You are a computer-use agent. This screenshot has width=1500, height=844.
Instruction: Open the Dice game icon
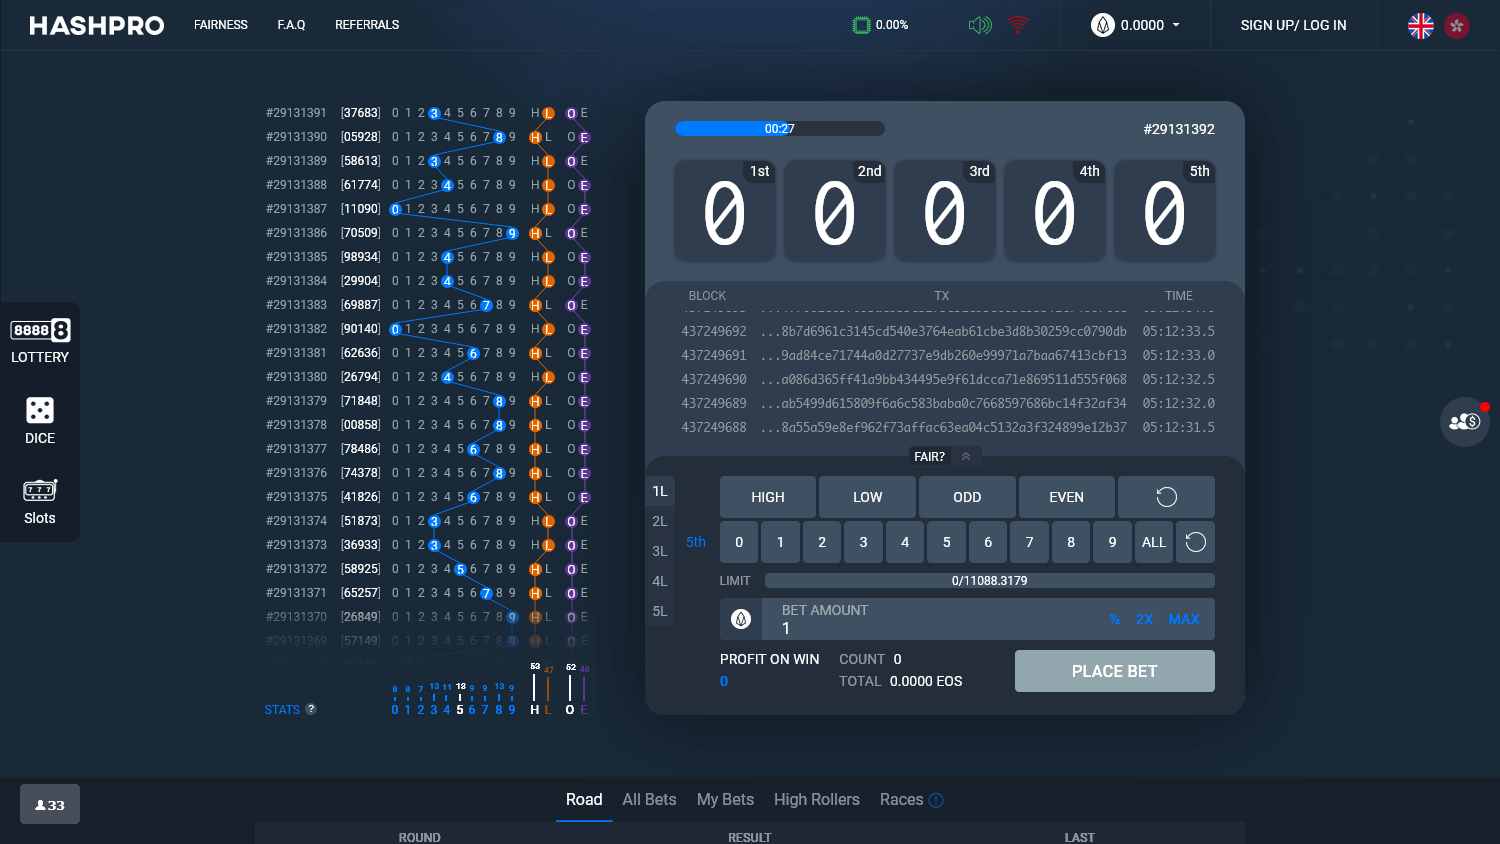(x=40, y=421)
